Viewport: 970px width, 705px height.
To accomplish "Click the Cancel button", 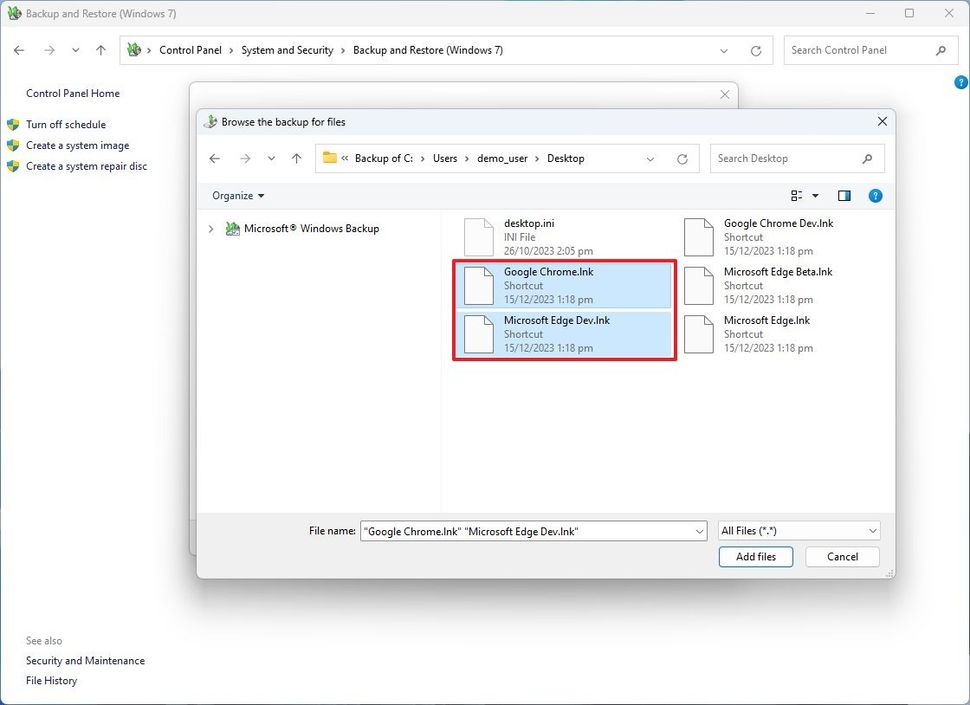I will 841,556.
